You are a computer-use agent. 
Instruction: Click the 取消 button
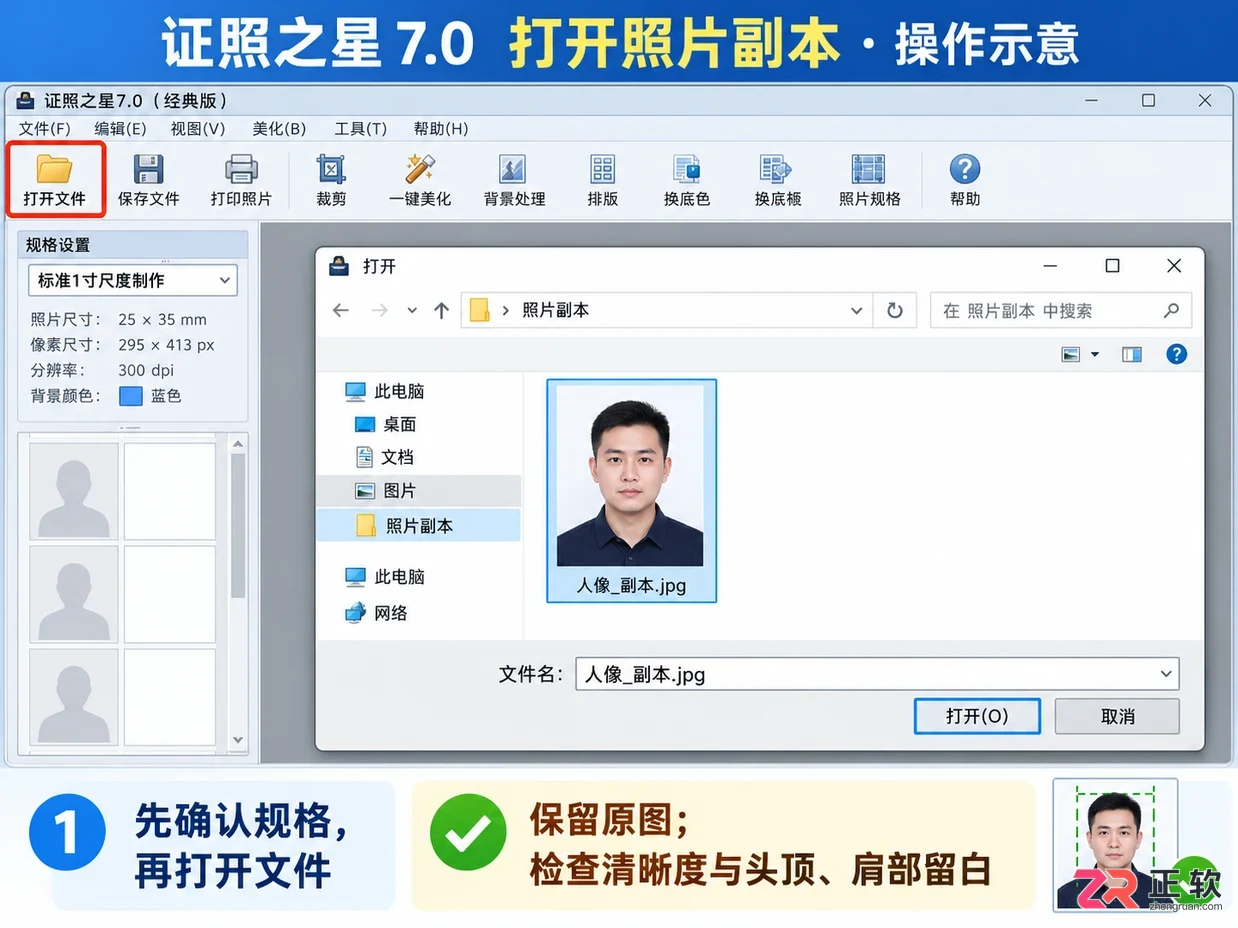(1117, 717)
